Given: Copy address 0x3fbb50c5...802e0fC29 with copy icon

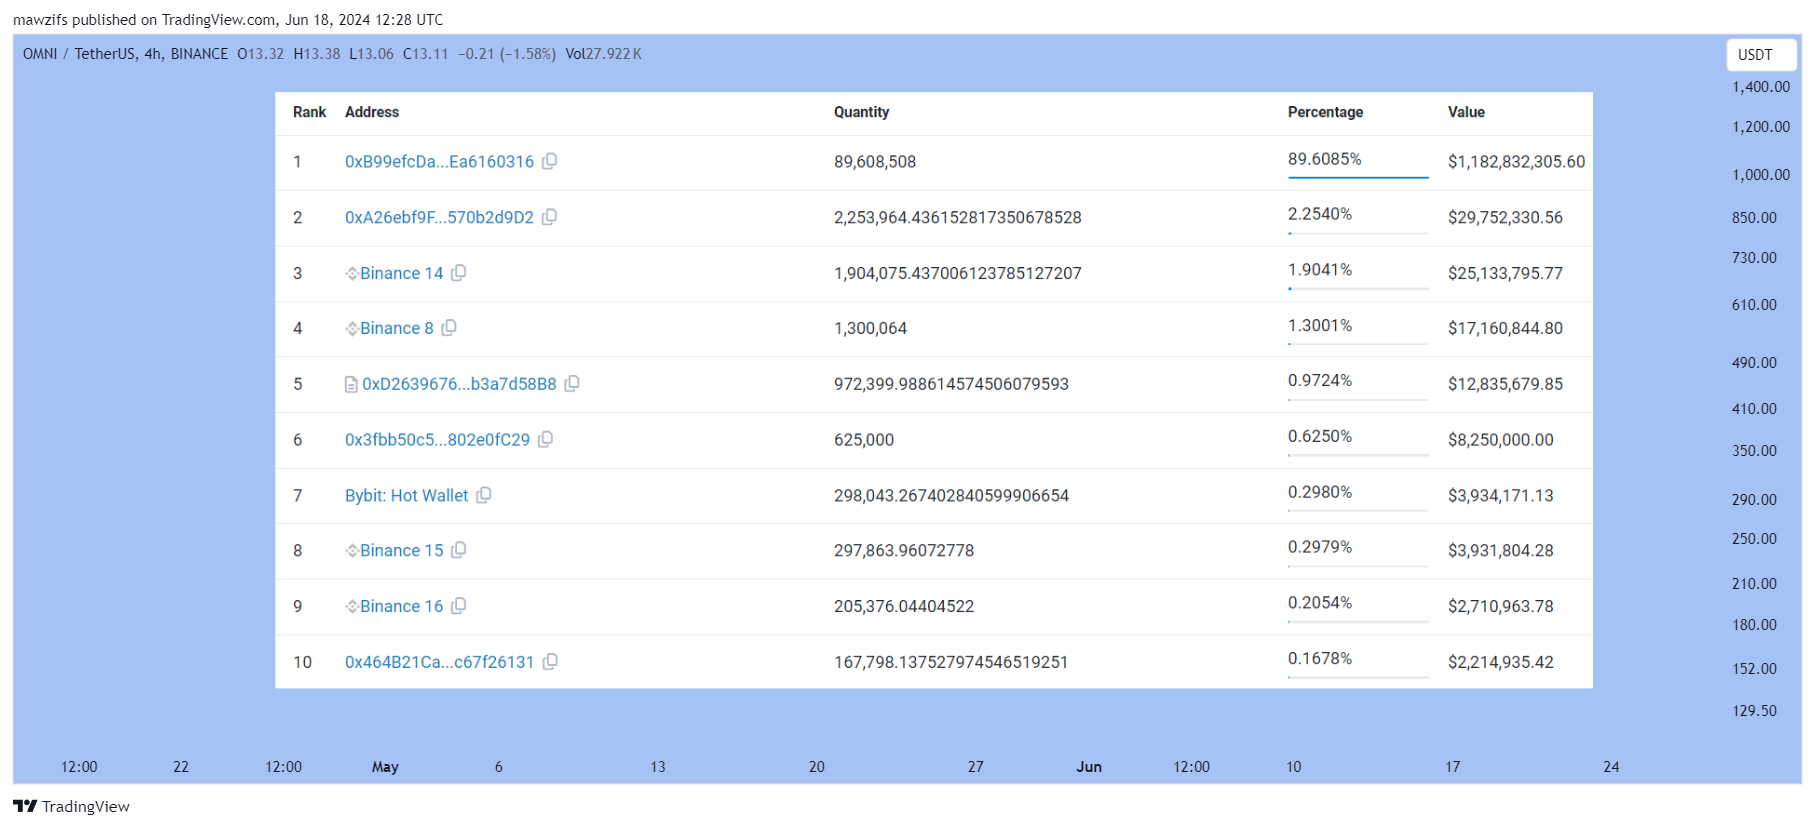Looking at the screenshot, I should pyautogui.click(x=546, y=439).
